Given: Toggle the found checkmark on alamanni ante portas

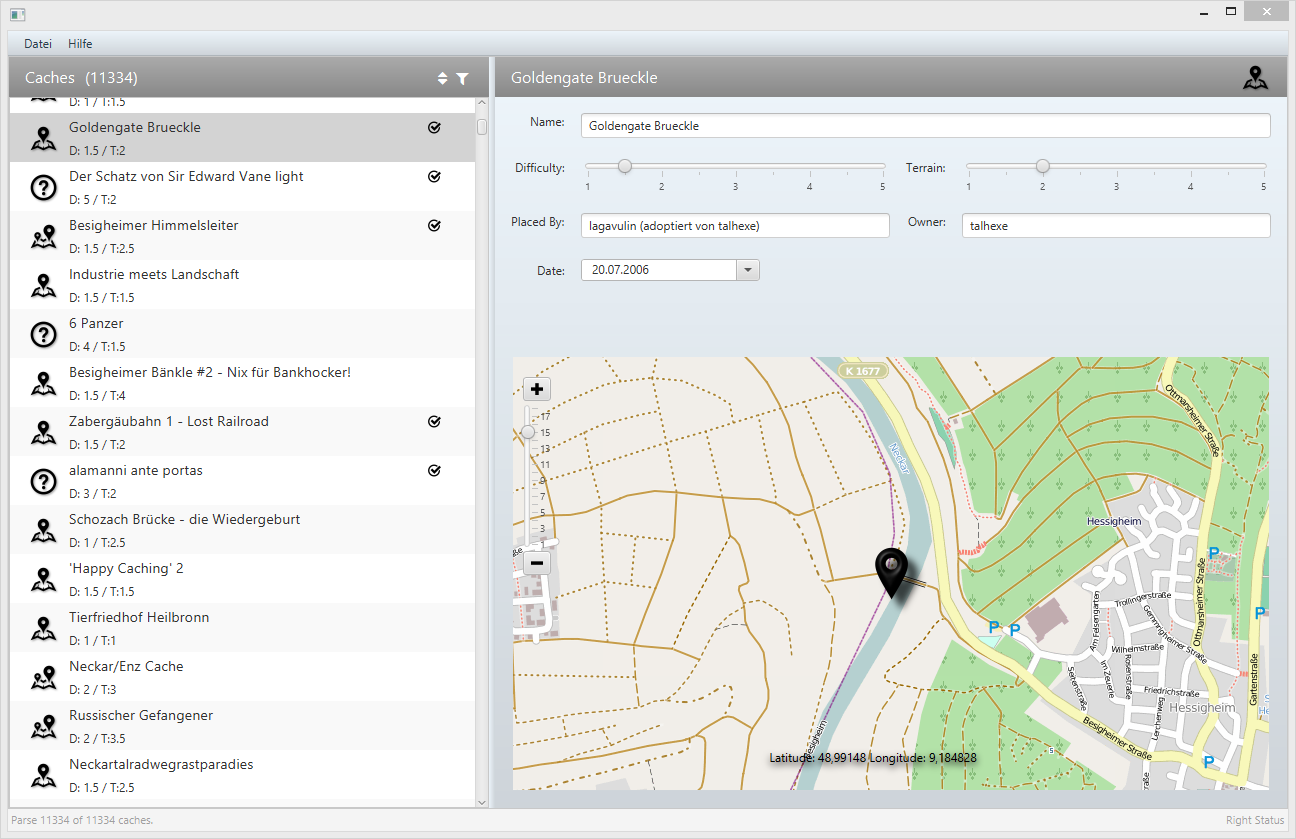Looking at the screenshot, I should pyautogui.click(x=434, y=471).
